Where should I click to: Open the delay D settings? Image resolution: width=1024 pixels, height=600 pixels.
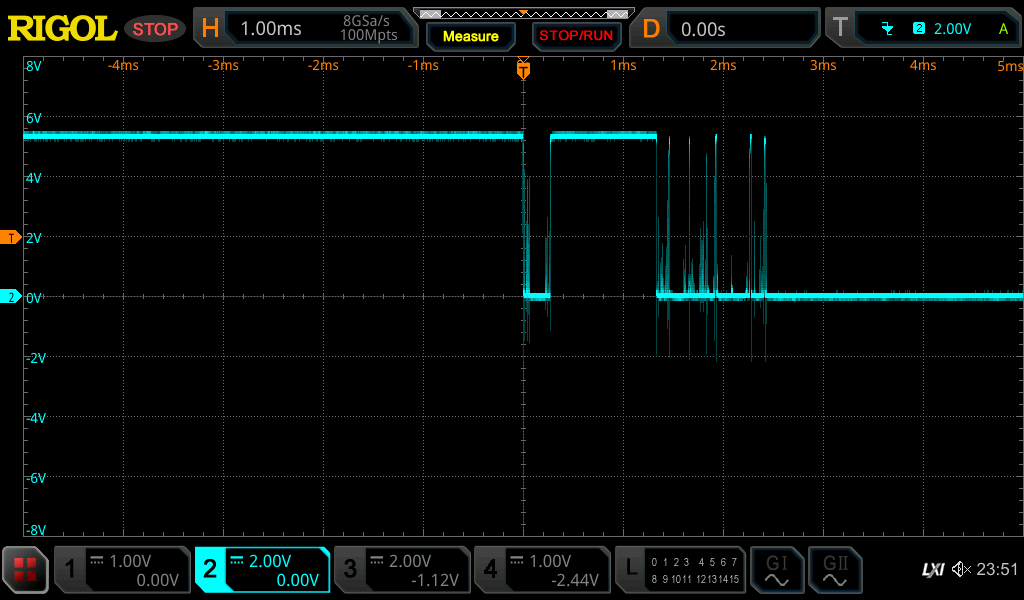click(x=650, y=29)
